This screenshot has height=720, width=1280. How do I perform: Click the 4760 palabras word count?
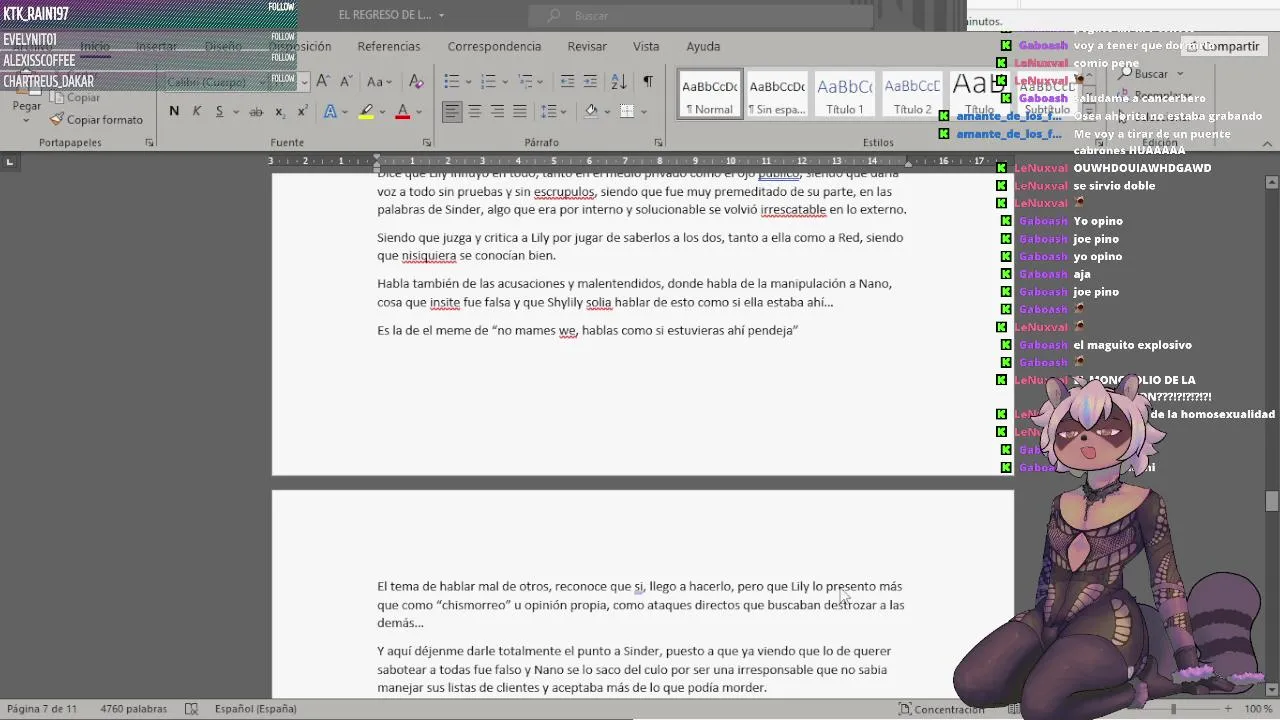(x=133, y=709)
